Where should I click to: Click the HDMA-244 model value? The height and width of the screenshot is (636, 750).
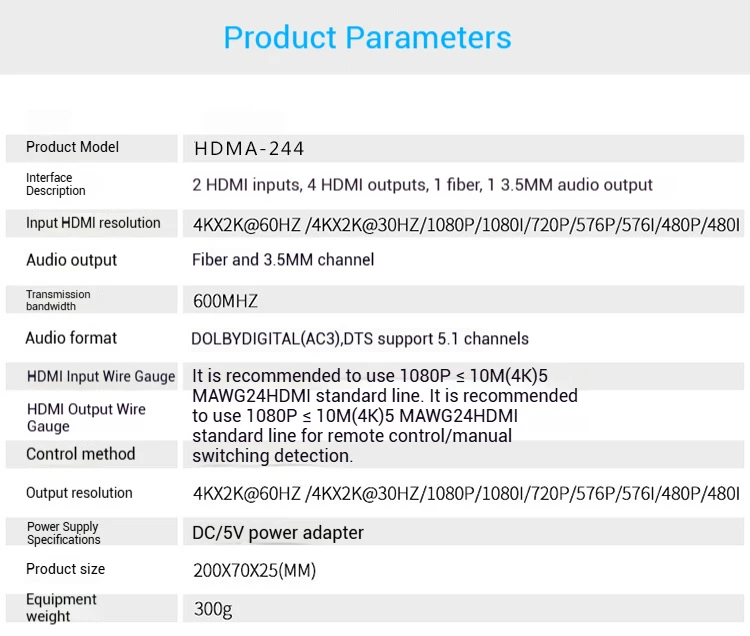pyautogui.click(x=249, y=149)
